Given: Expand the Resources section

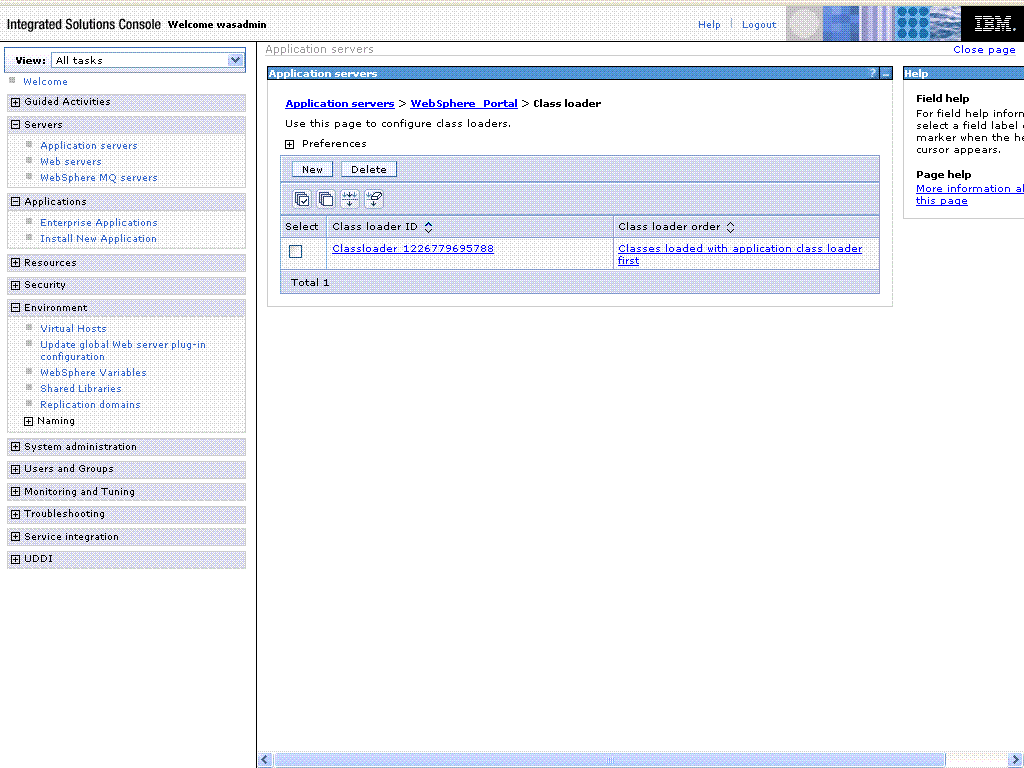Looking at the screenshot, I should coord(16,263).
